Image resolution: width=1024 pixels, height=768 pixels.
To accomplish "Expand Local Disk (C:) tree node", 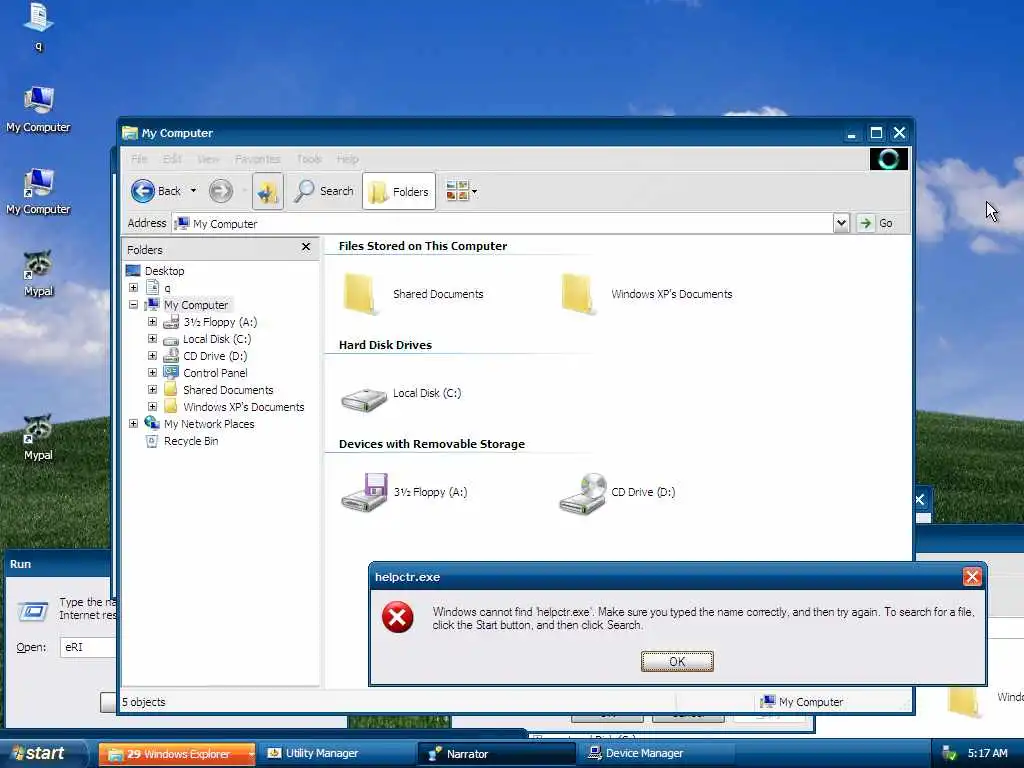I will point(152,339).
